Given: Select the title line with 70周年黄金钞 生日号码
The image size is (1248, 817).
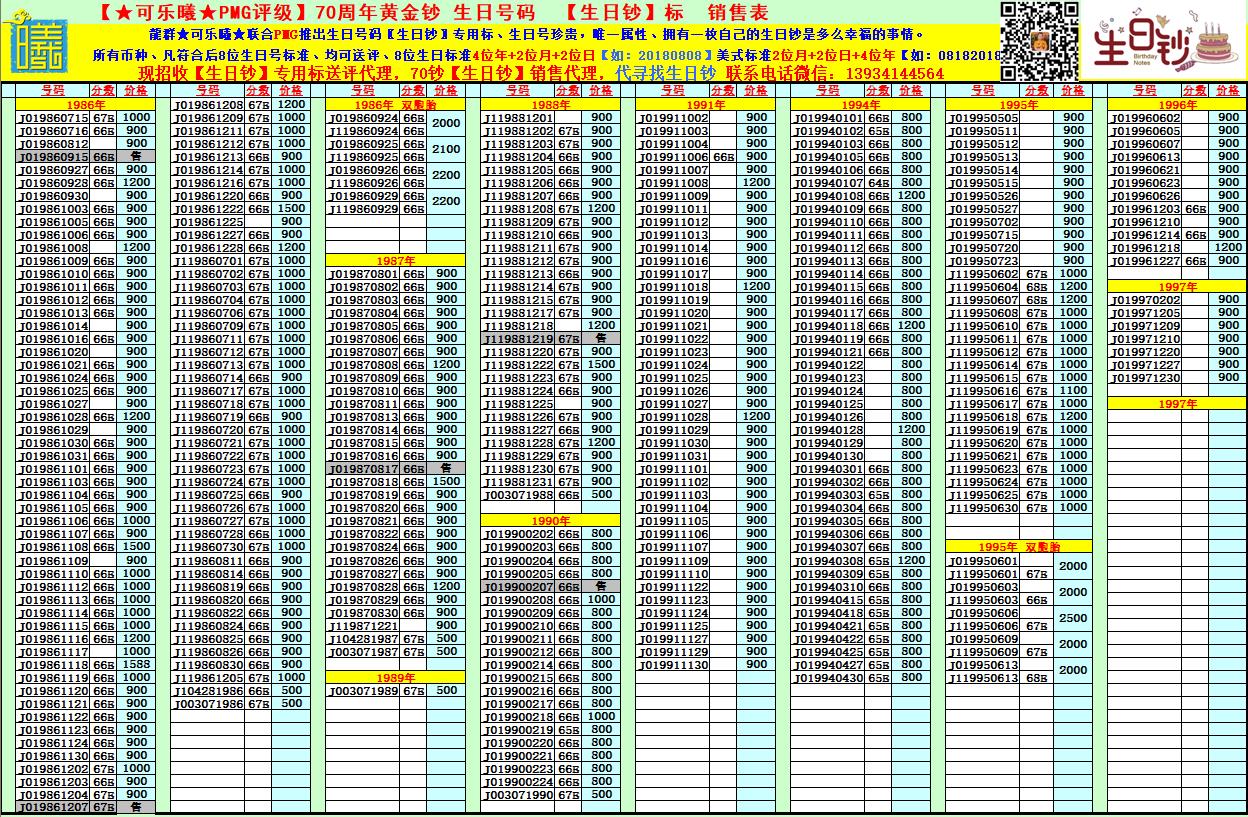Looking at the screenshot, I should (x=434, y=12).
